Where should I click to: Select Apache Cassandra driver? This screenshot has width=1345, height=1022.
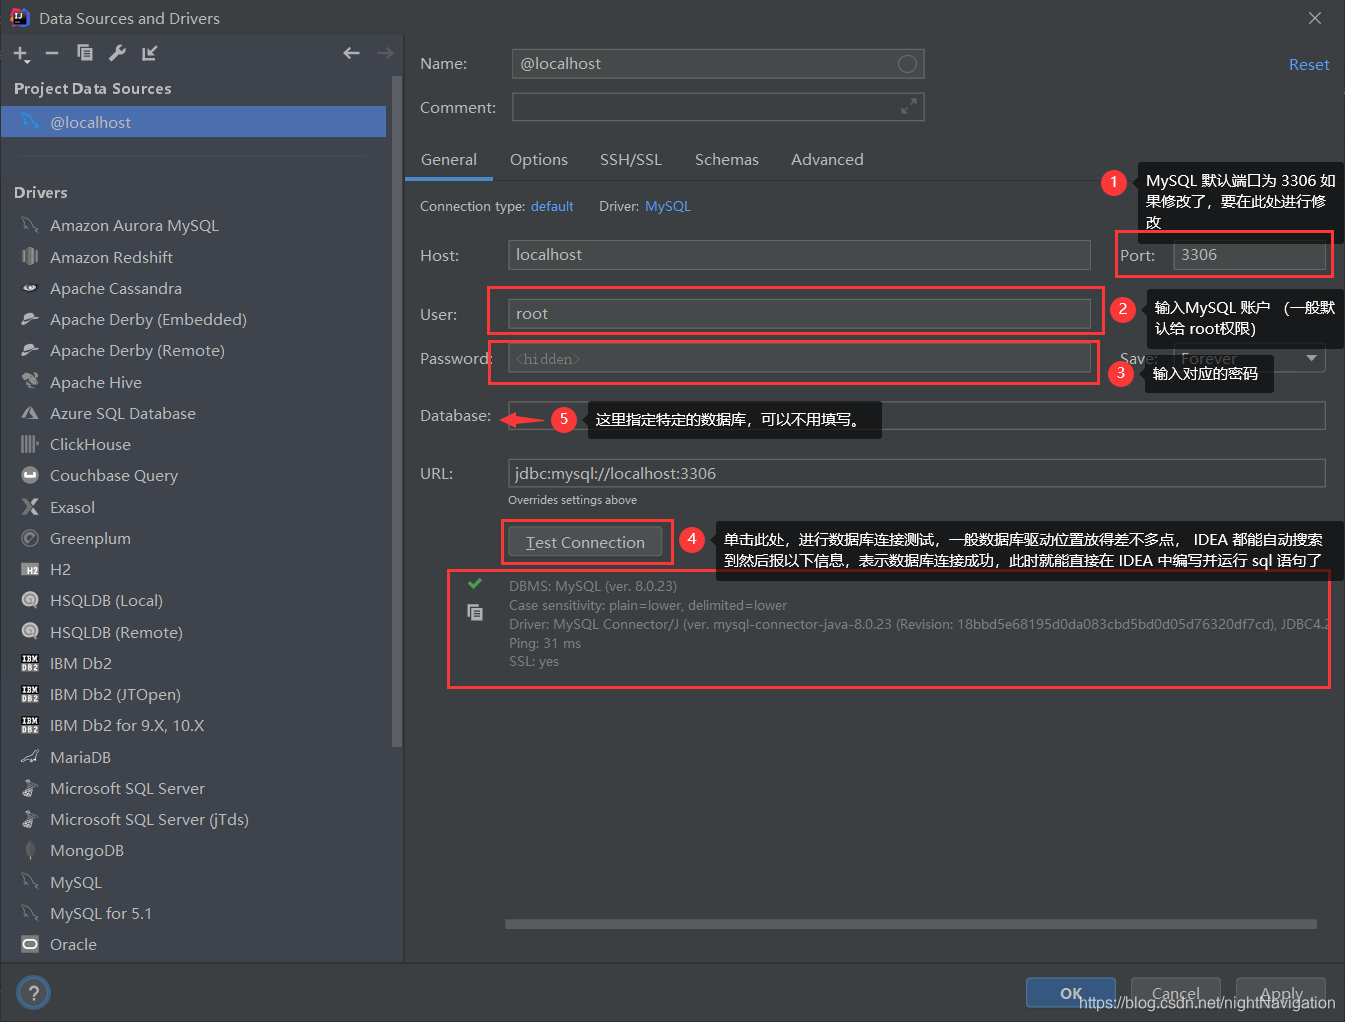pyautogui.click(x=116, y=288)
